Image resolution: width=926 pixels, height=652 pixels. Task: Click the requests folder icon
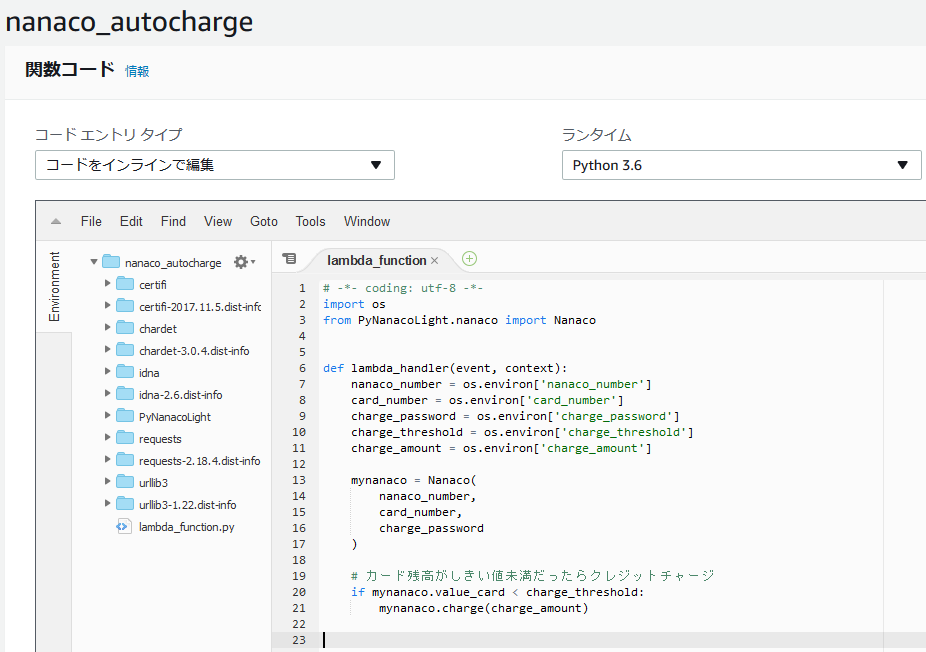click(125, 439)
